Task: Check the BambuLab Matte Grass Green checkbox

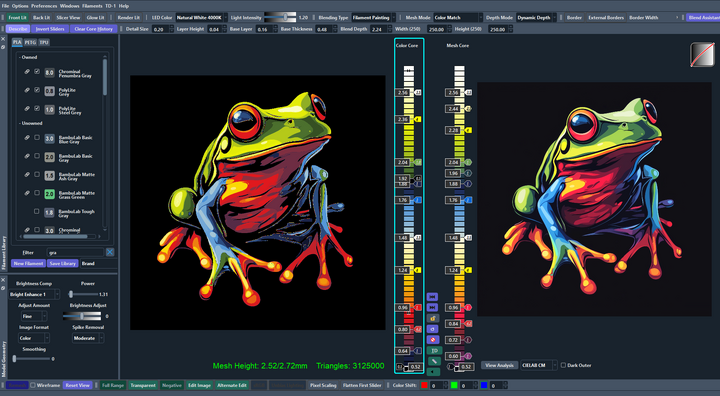Action: tap(37, 193)
